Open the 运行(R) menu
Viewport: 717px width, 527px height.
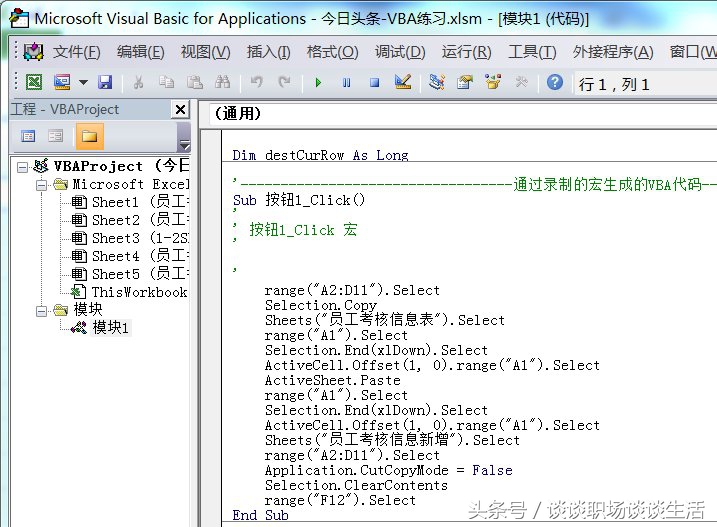pyautogui.click(x=466, y=52)
